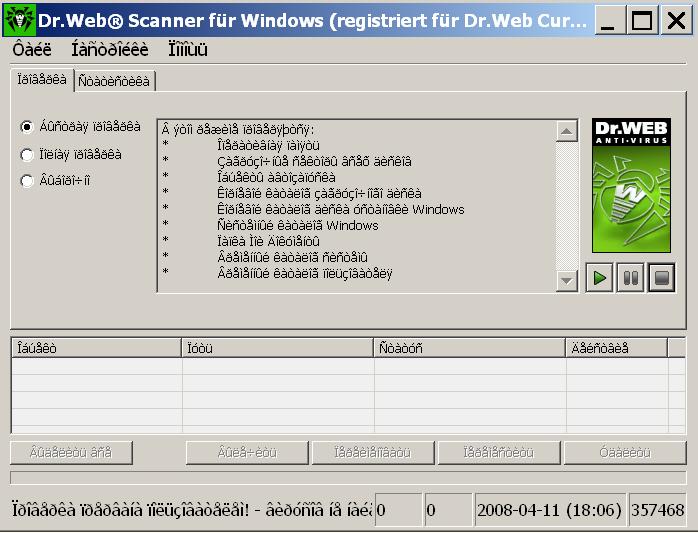698x533 pixels.
Task: Sort by first results column 'Îáúåêò'
Action: point(96,348)
